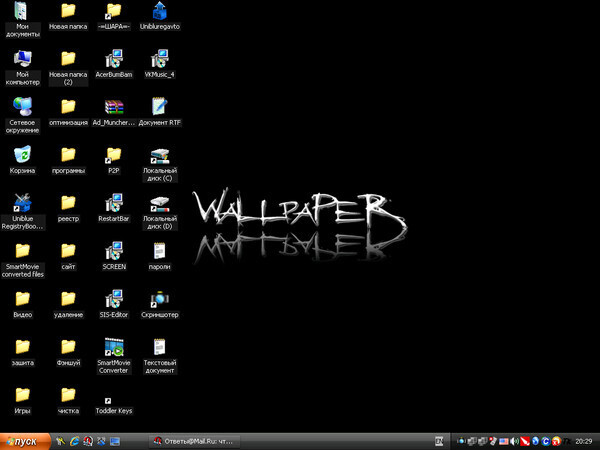Viewport: 600px width, 450px height.
Task: Select SmartMovie converted files folder
Action: click(x=22, y=259)
